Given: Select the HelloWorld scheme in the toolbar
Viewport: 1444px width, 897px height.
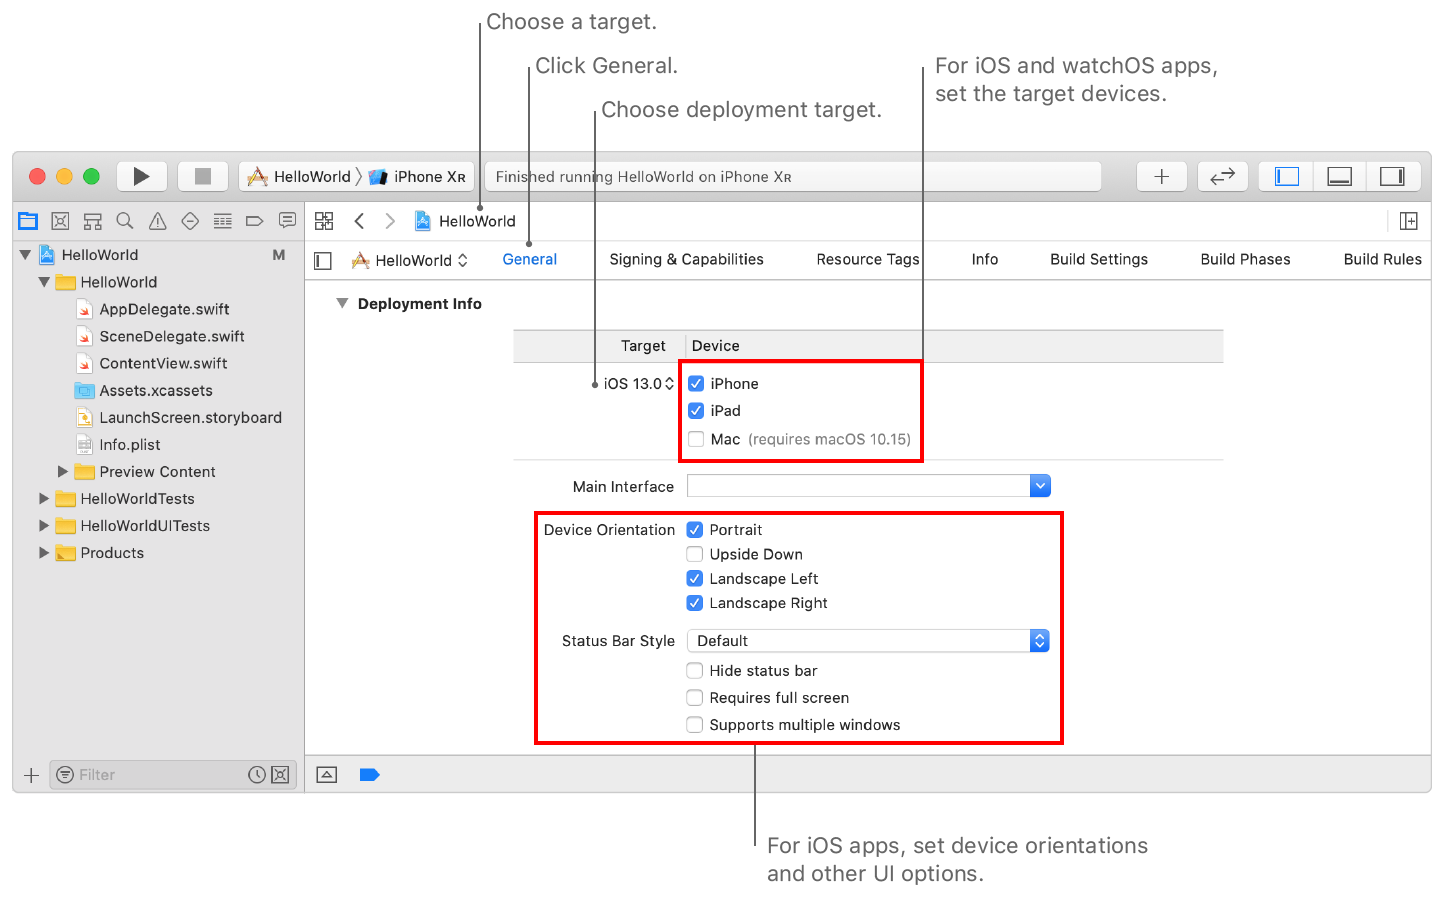Looking at the screenshot, I should [x=299, y=177].
